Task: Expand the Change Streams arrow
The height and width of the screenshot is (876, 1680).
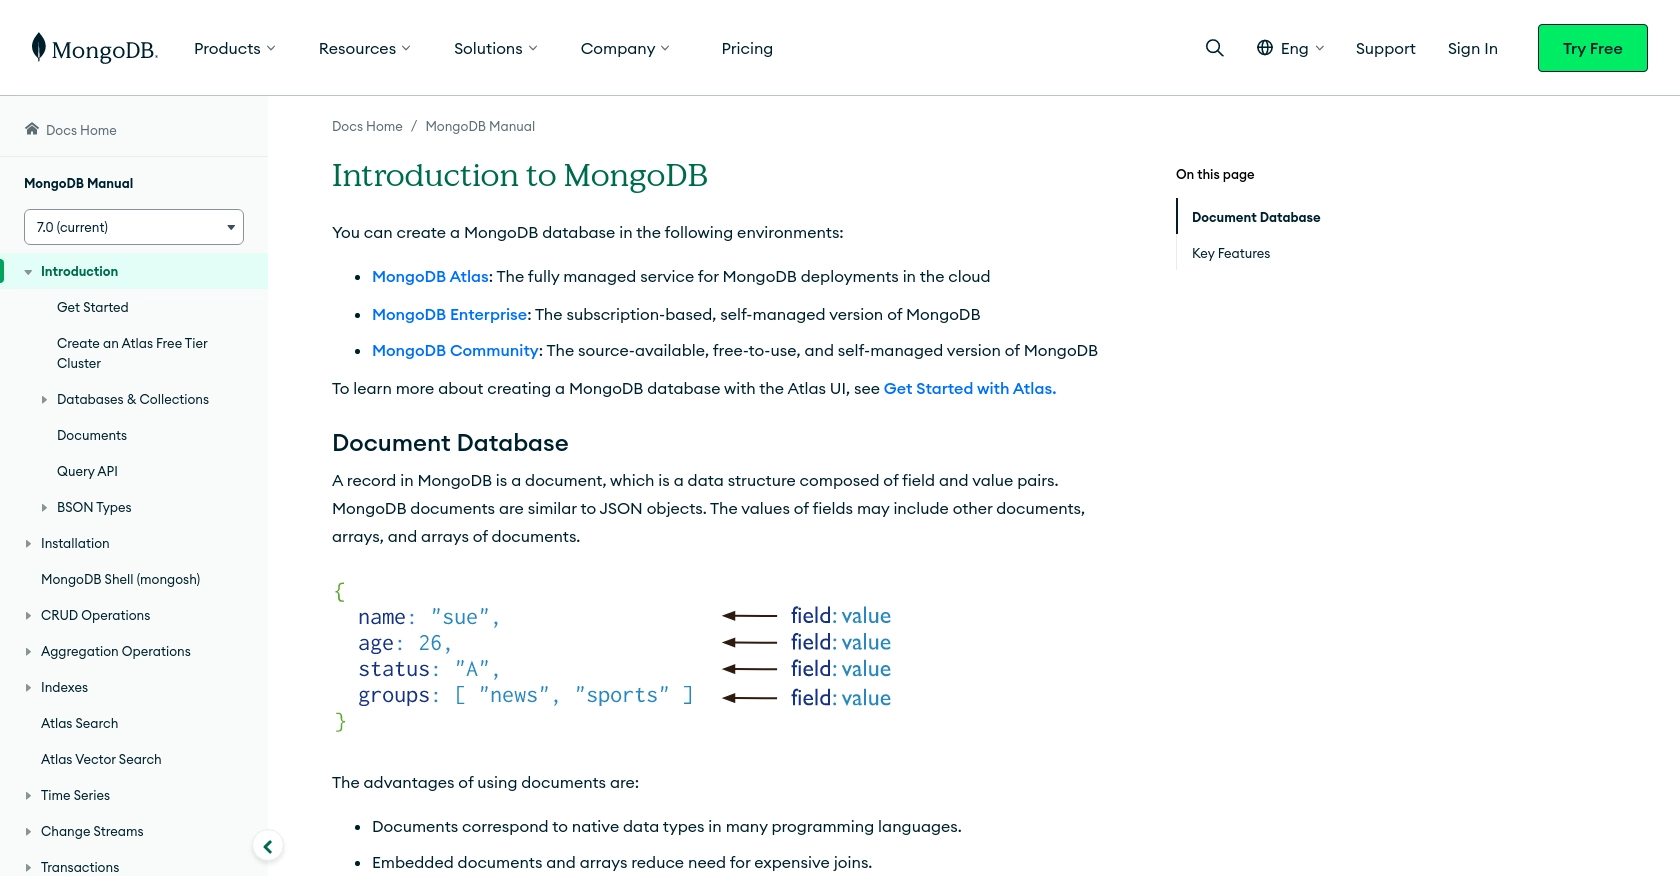Action: pyautogui.click(x=28, y=832)
